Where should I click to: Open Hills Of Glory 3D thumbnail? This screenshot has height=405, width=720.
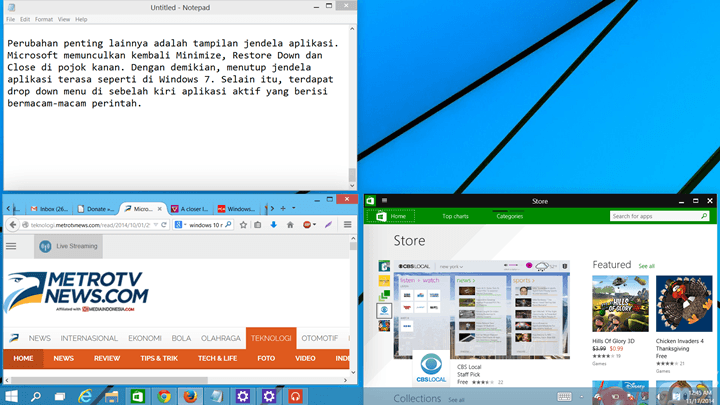pyautogui.click(x=620, y=304)
